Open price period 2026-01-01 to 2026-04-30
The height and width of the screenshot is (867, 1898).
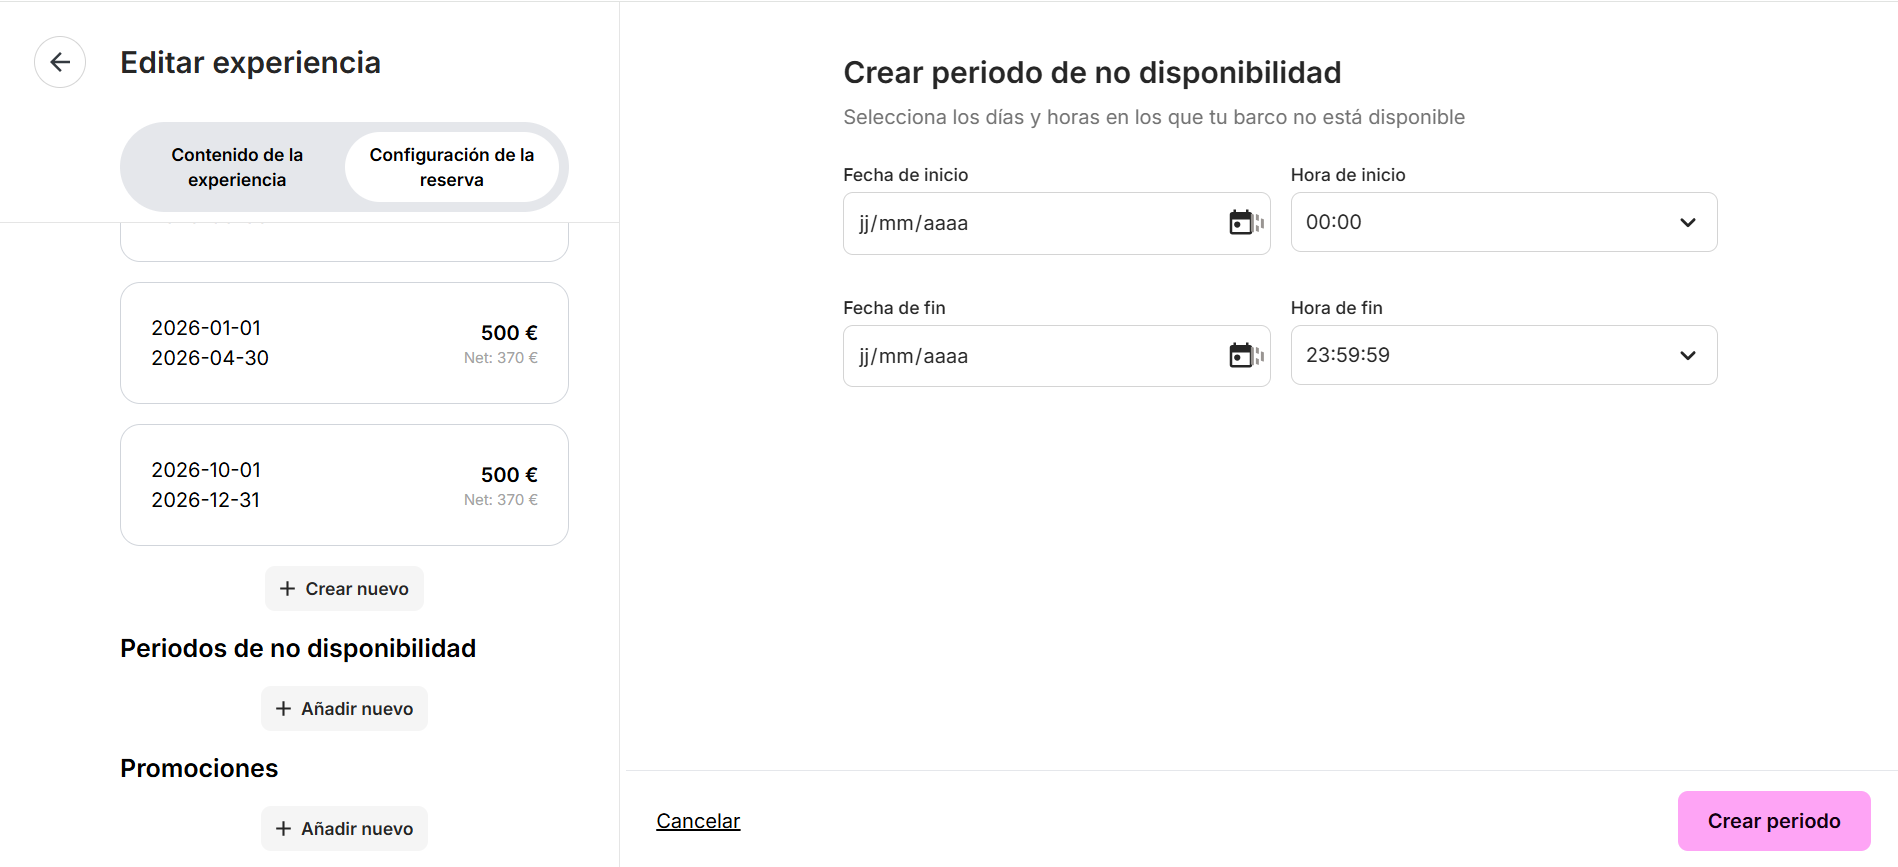point(344,343)
